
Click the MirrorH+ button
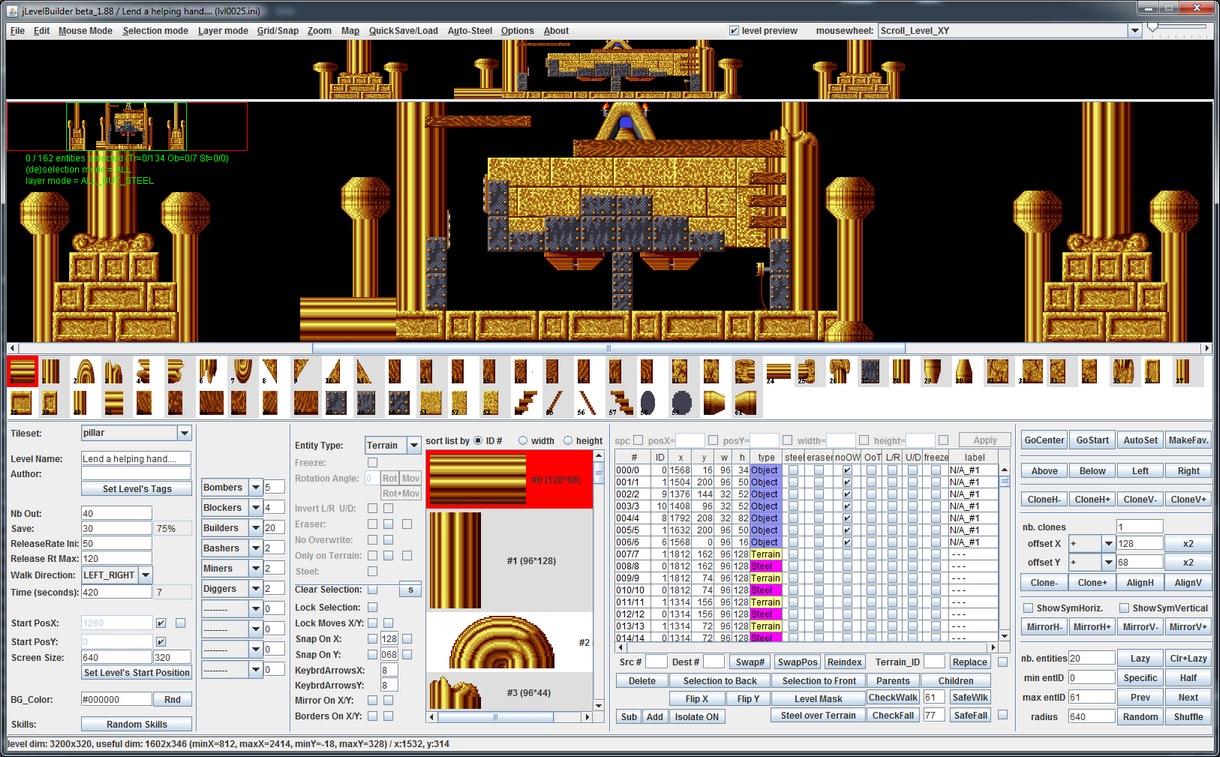click(x=1092, y=627)
